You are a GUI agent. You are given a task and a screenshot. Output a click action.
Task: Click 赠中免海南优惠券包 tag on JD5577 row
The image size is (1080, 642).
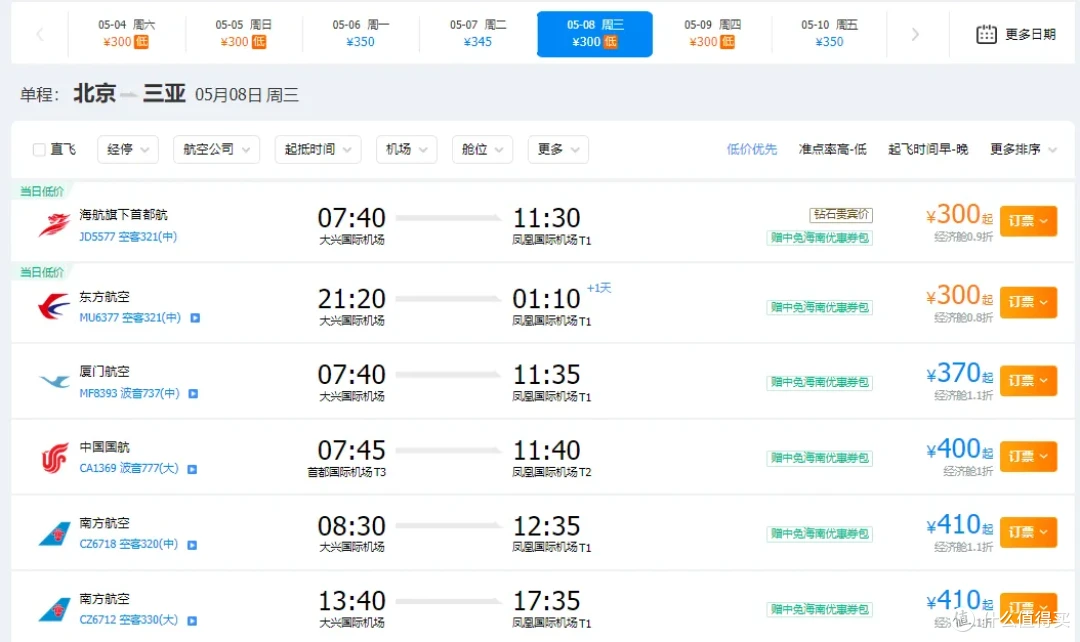[x=820, y=238]
